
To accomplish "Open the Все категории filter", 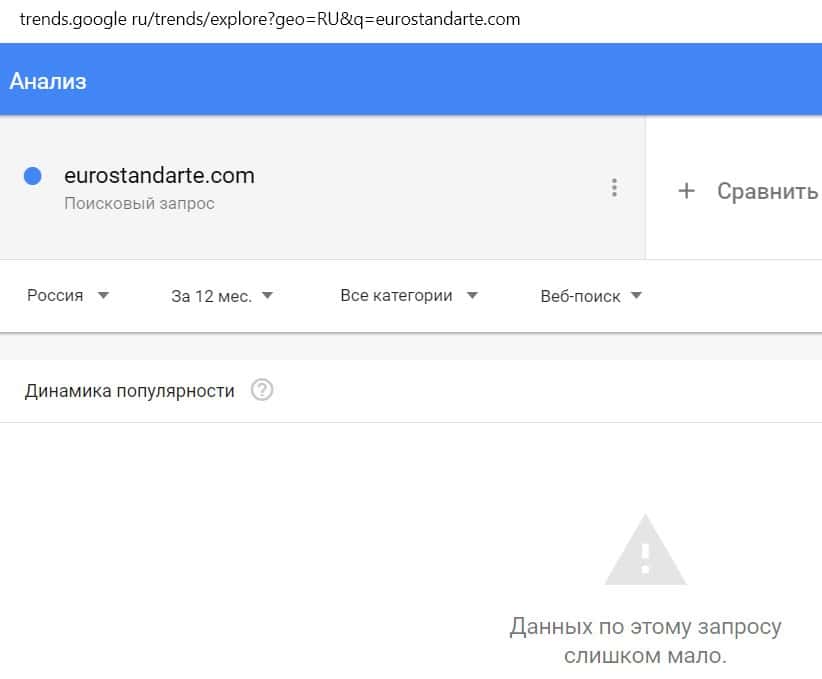I will (x=396, y=296).
